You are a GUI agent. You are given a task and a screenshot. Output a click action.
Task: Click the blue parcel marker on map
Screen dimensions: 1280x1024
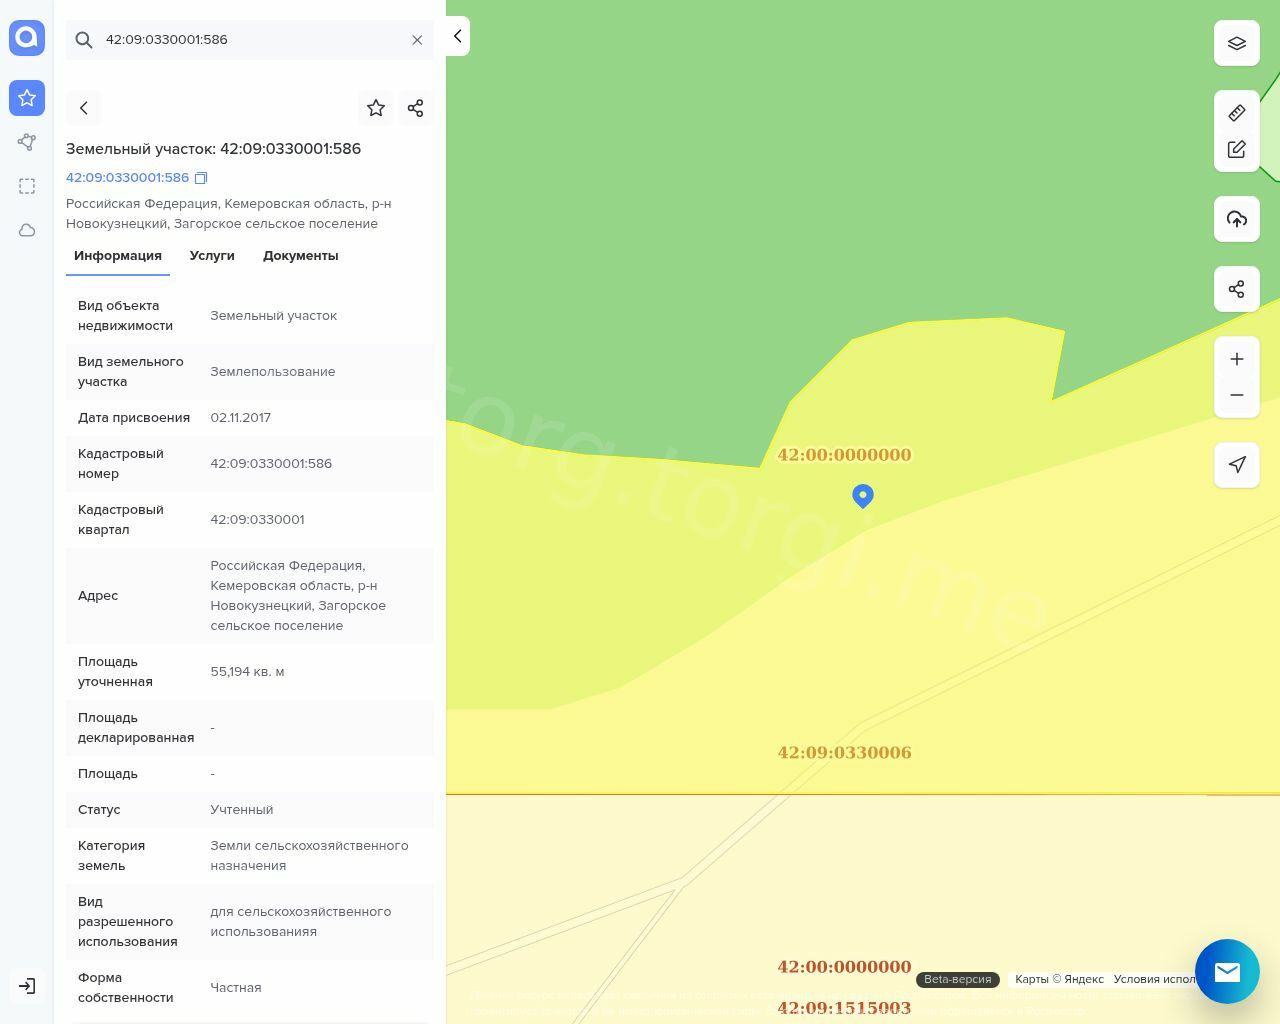coord(863,495)
